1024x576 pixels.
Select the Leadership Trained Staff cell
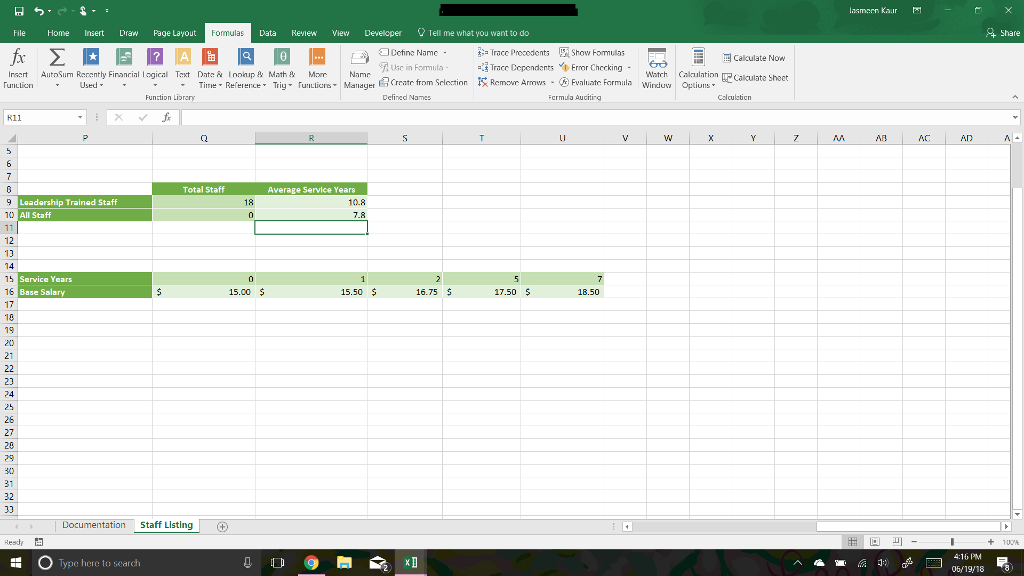coord(85,202)
